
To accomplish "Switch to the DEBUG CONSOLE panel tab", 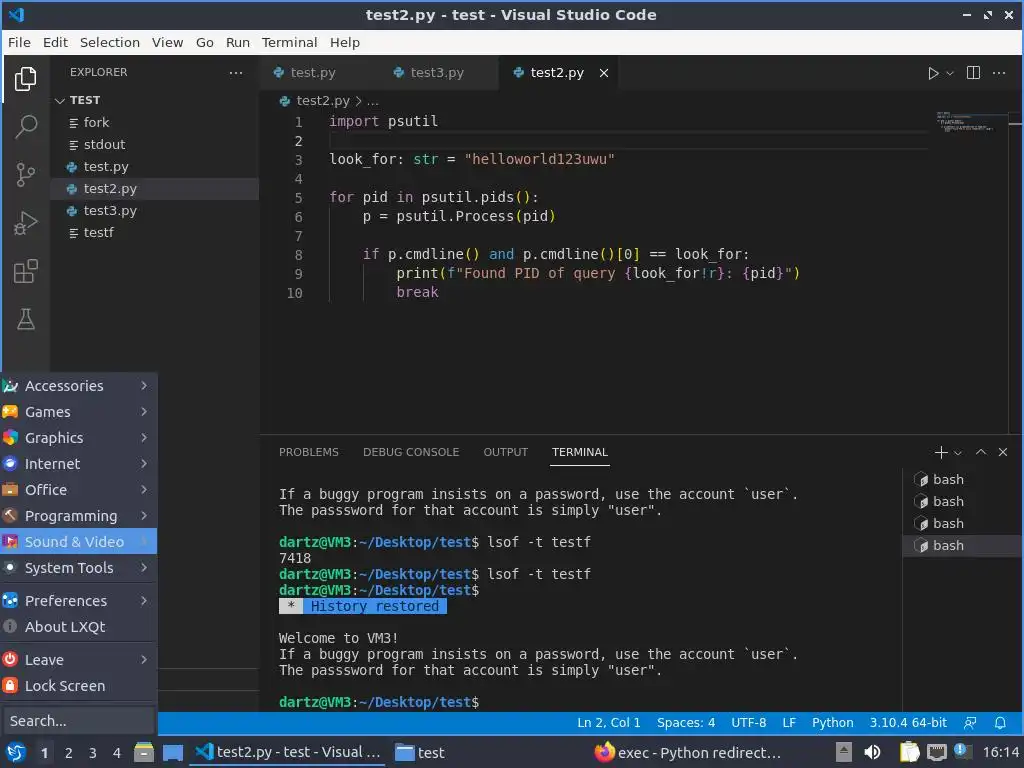I will click(411, 452).
